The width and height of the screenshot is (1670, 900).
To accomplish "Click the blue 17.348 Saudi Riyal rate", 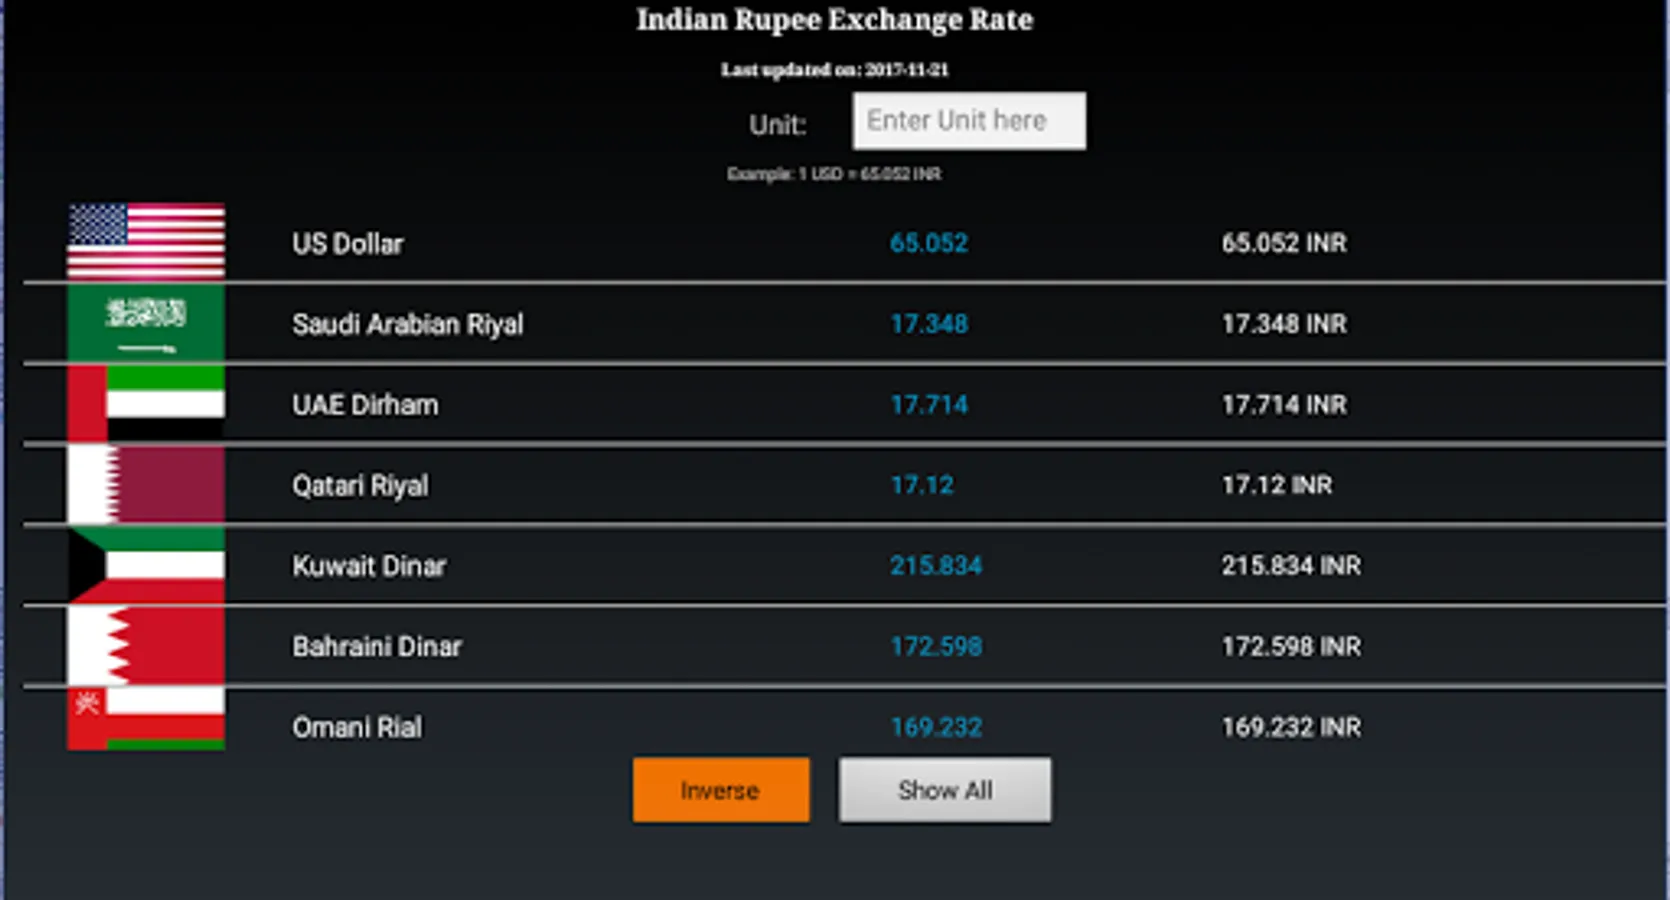I will click(x=929, y=324).
